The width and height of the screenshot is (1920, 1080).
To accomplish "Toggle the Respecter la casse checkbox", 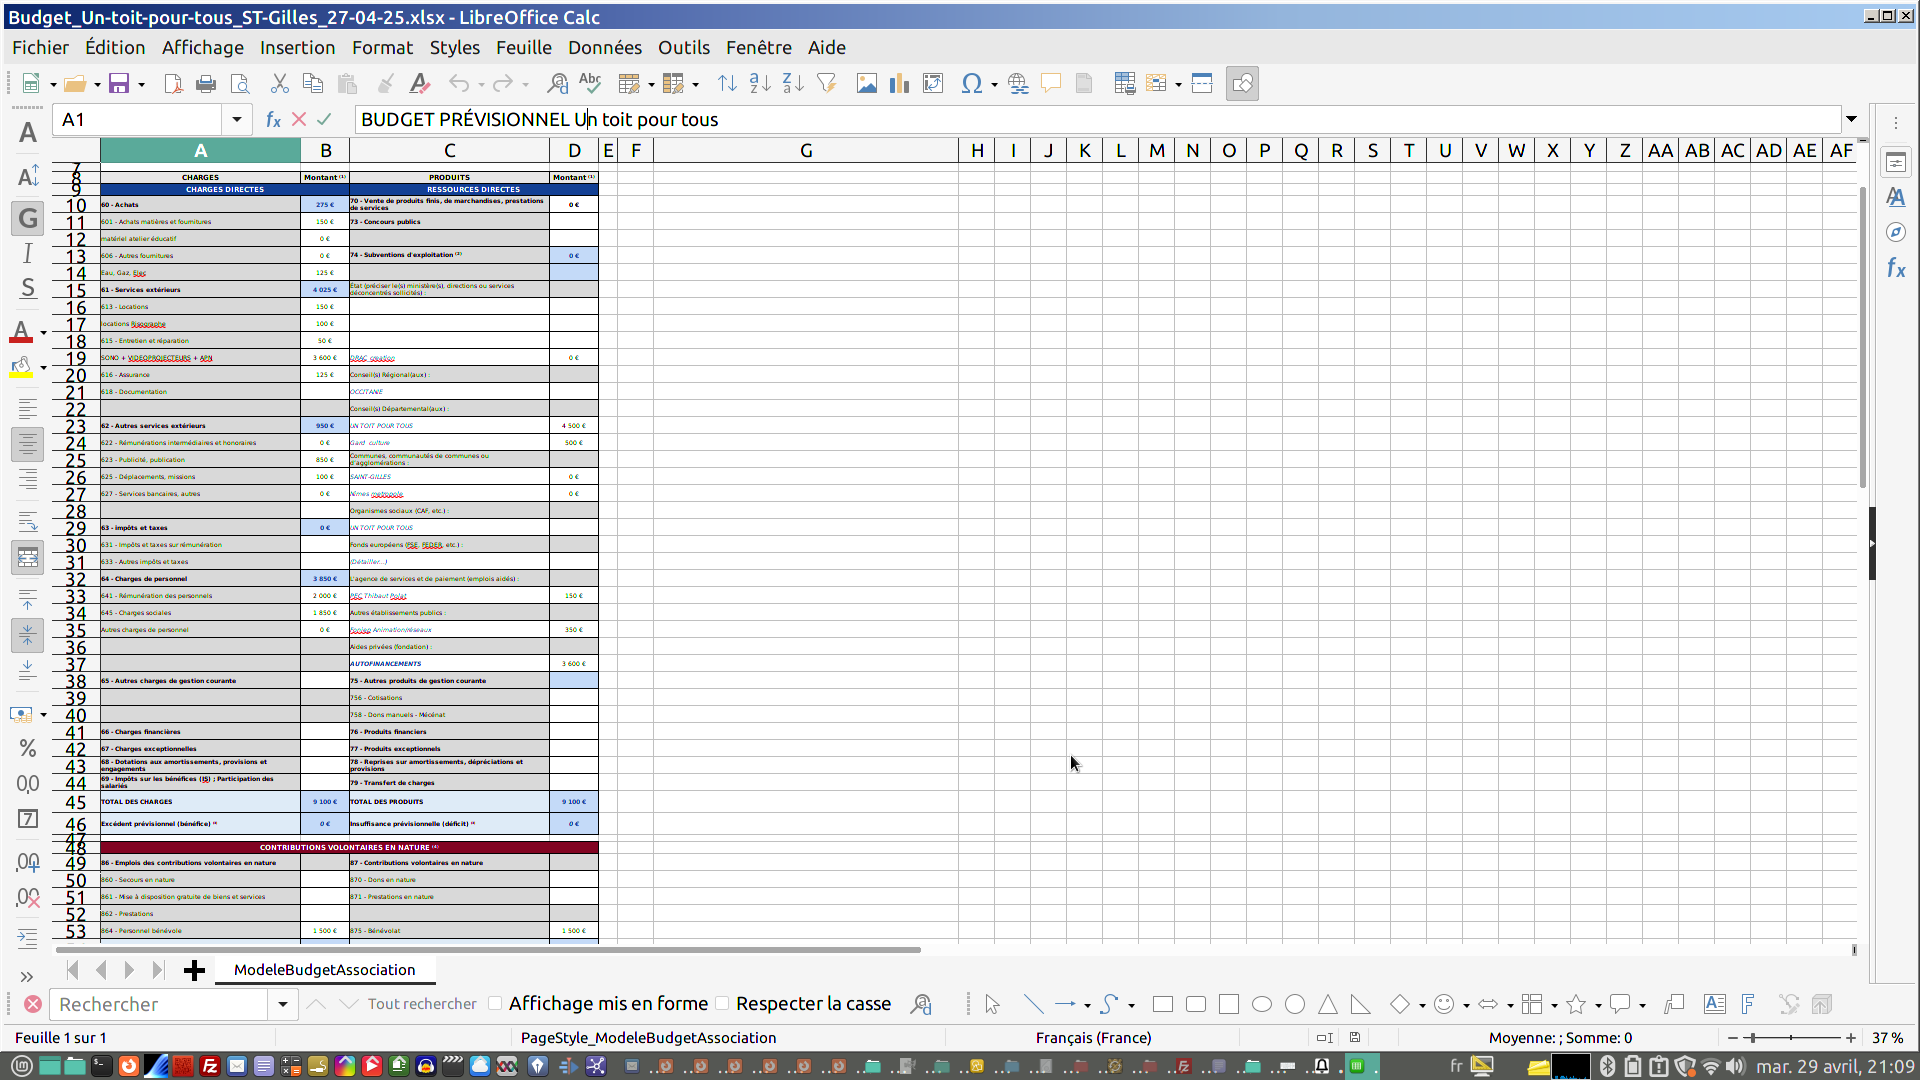I will 723,1003.
